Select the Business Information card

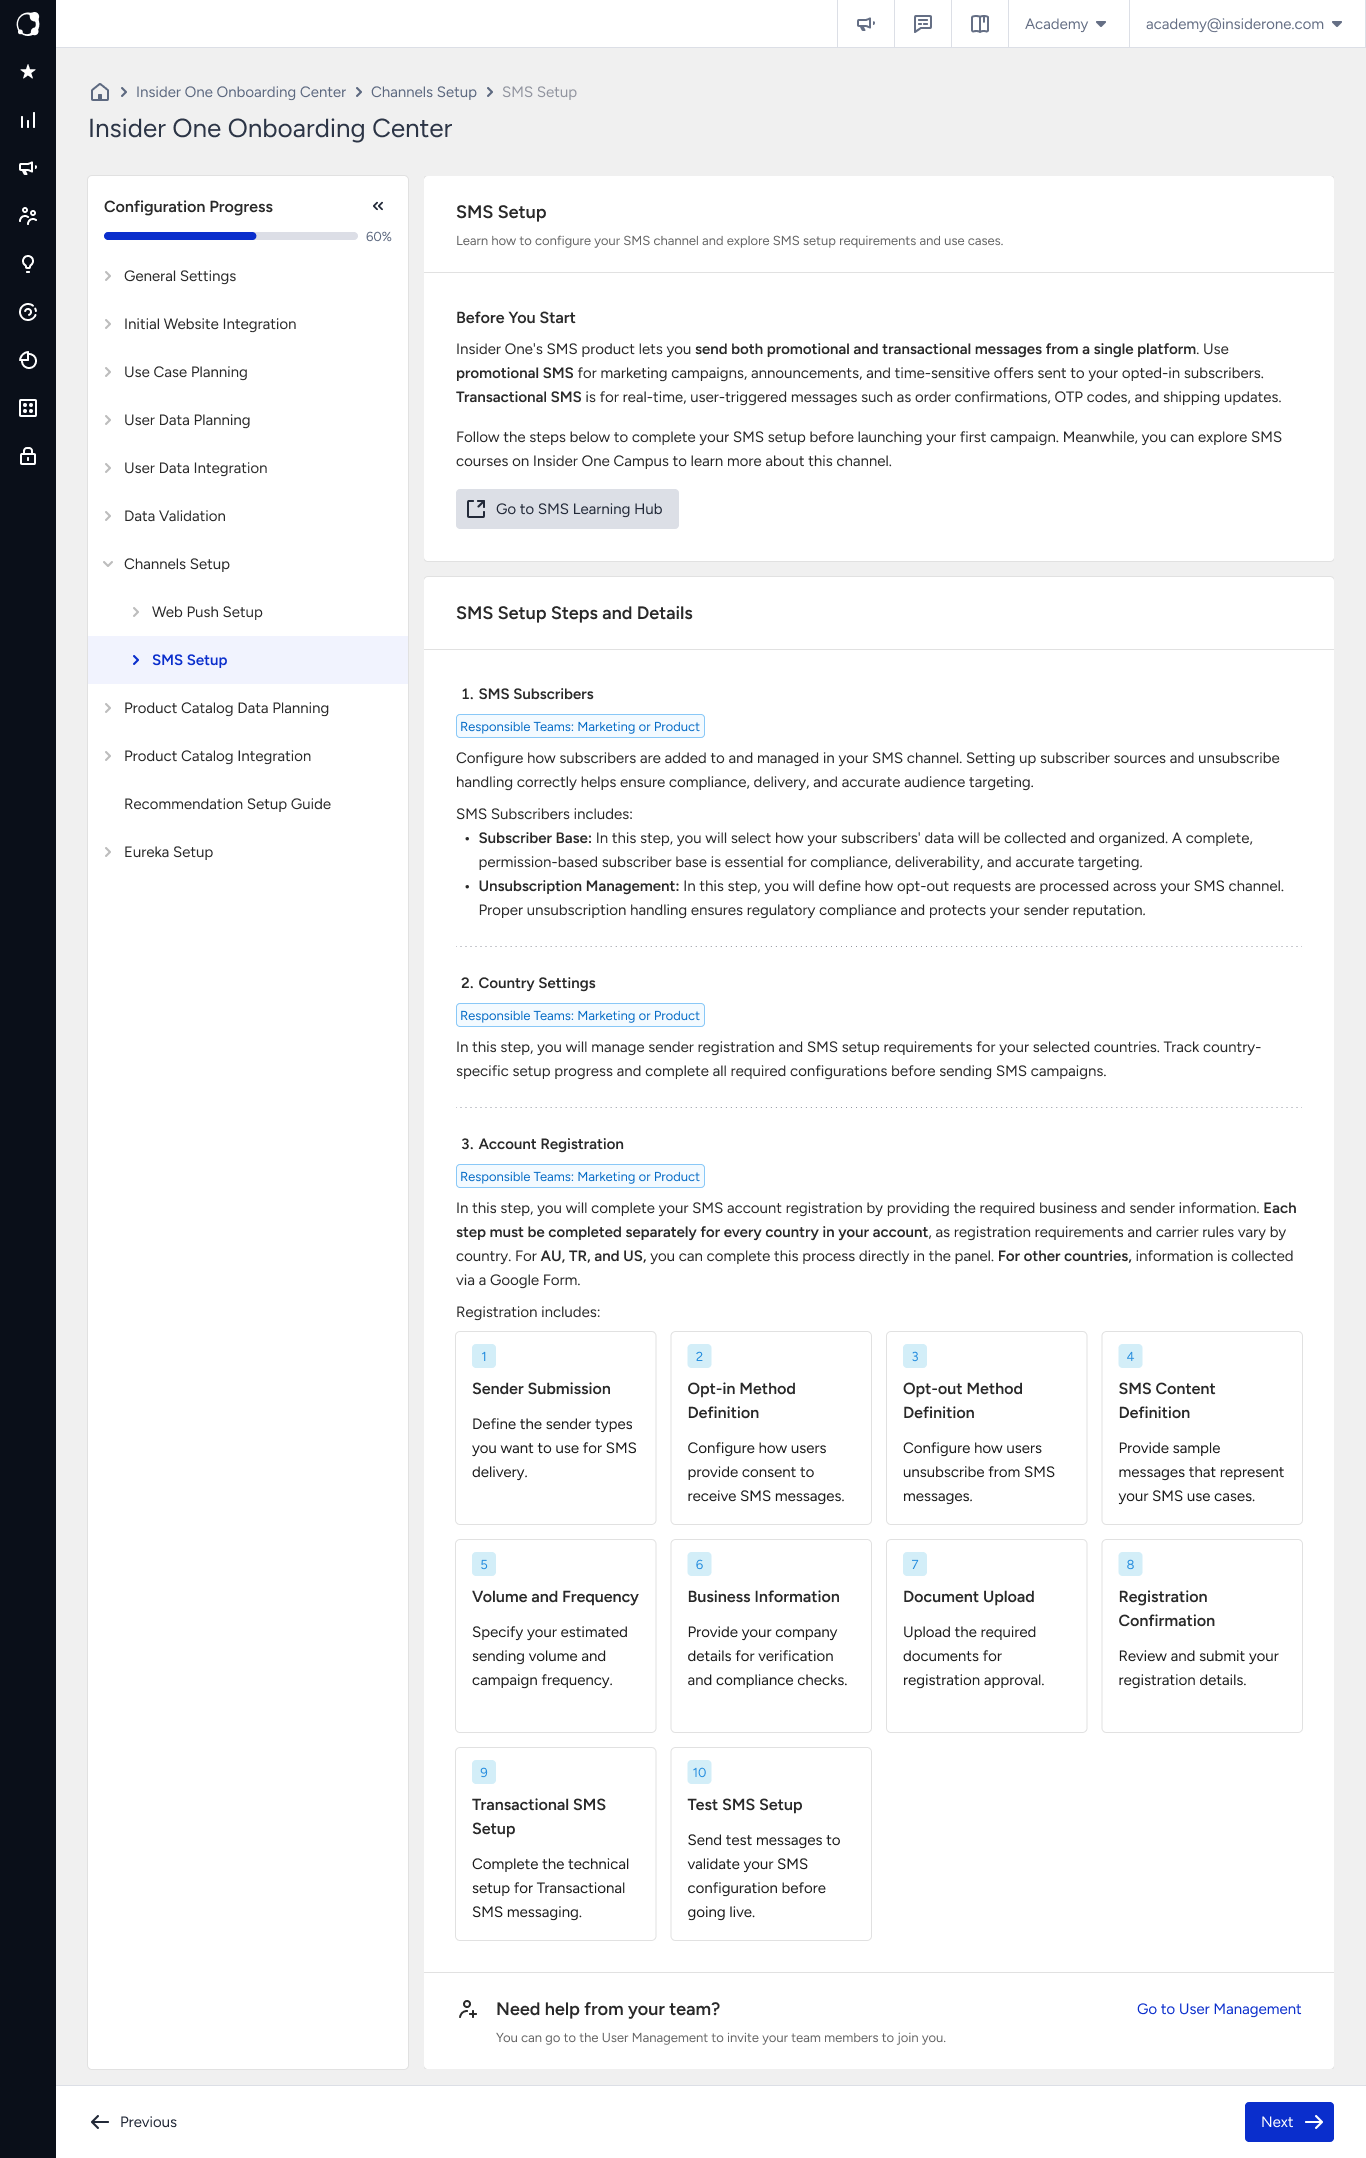pos(771,1636)
